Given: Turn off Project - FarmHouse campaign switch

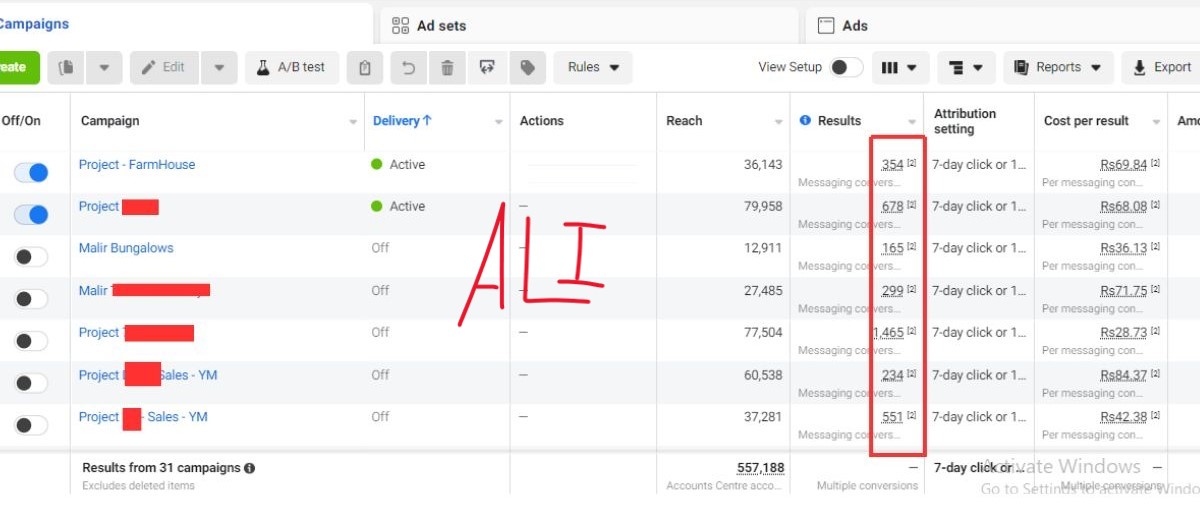Looking at the screenshot, I should click(x=31, y=173).
